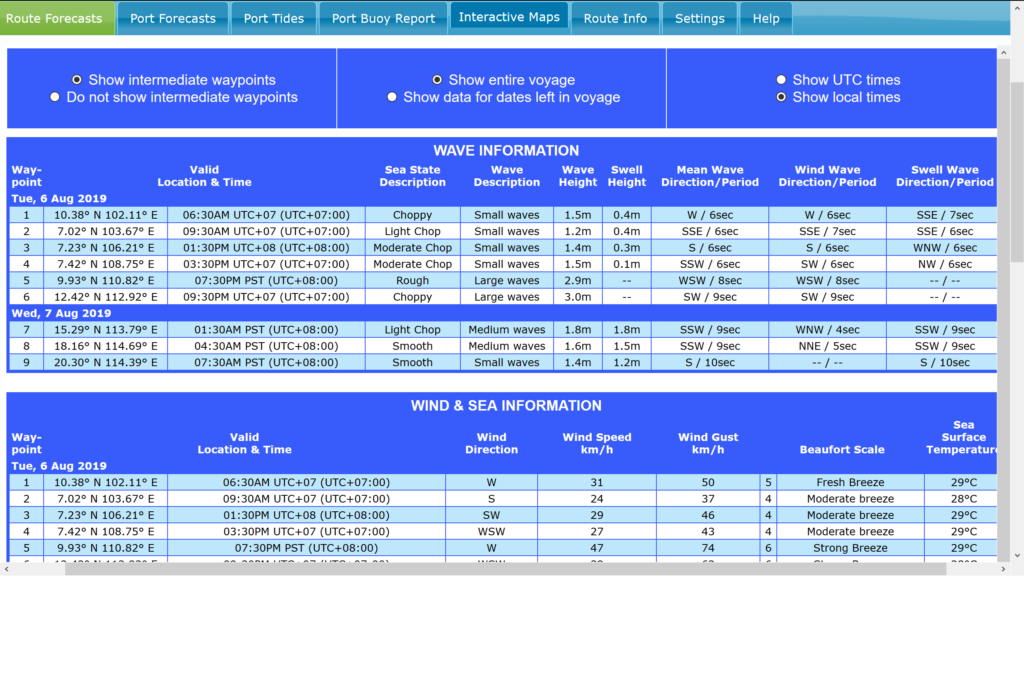1024x686 pixels.
Task: Click the WAVE INFORMATION table heading
Action: point(506,151)
